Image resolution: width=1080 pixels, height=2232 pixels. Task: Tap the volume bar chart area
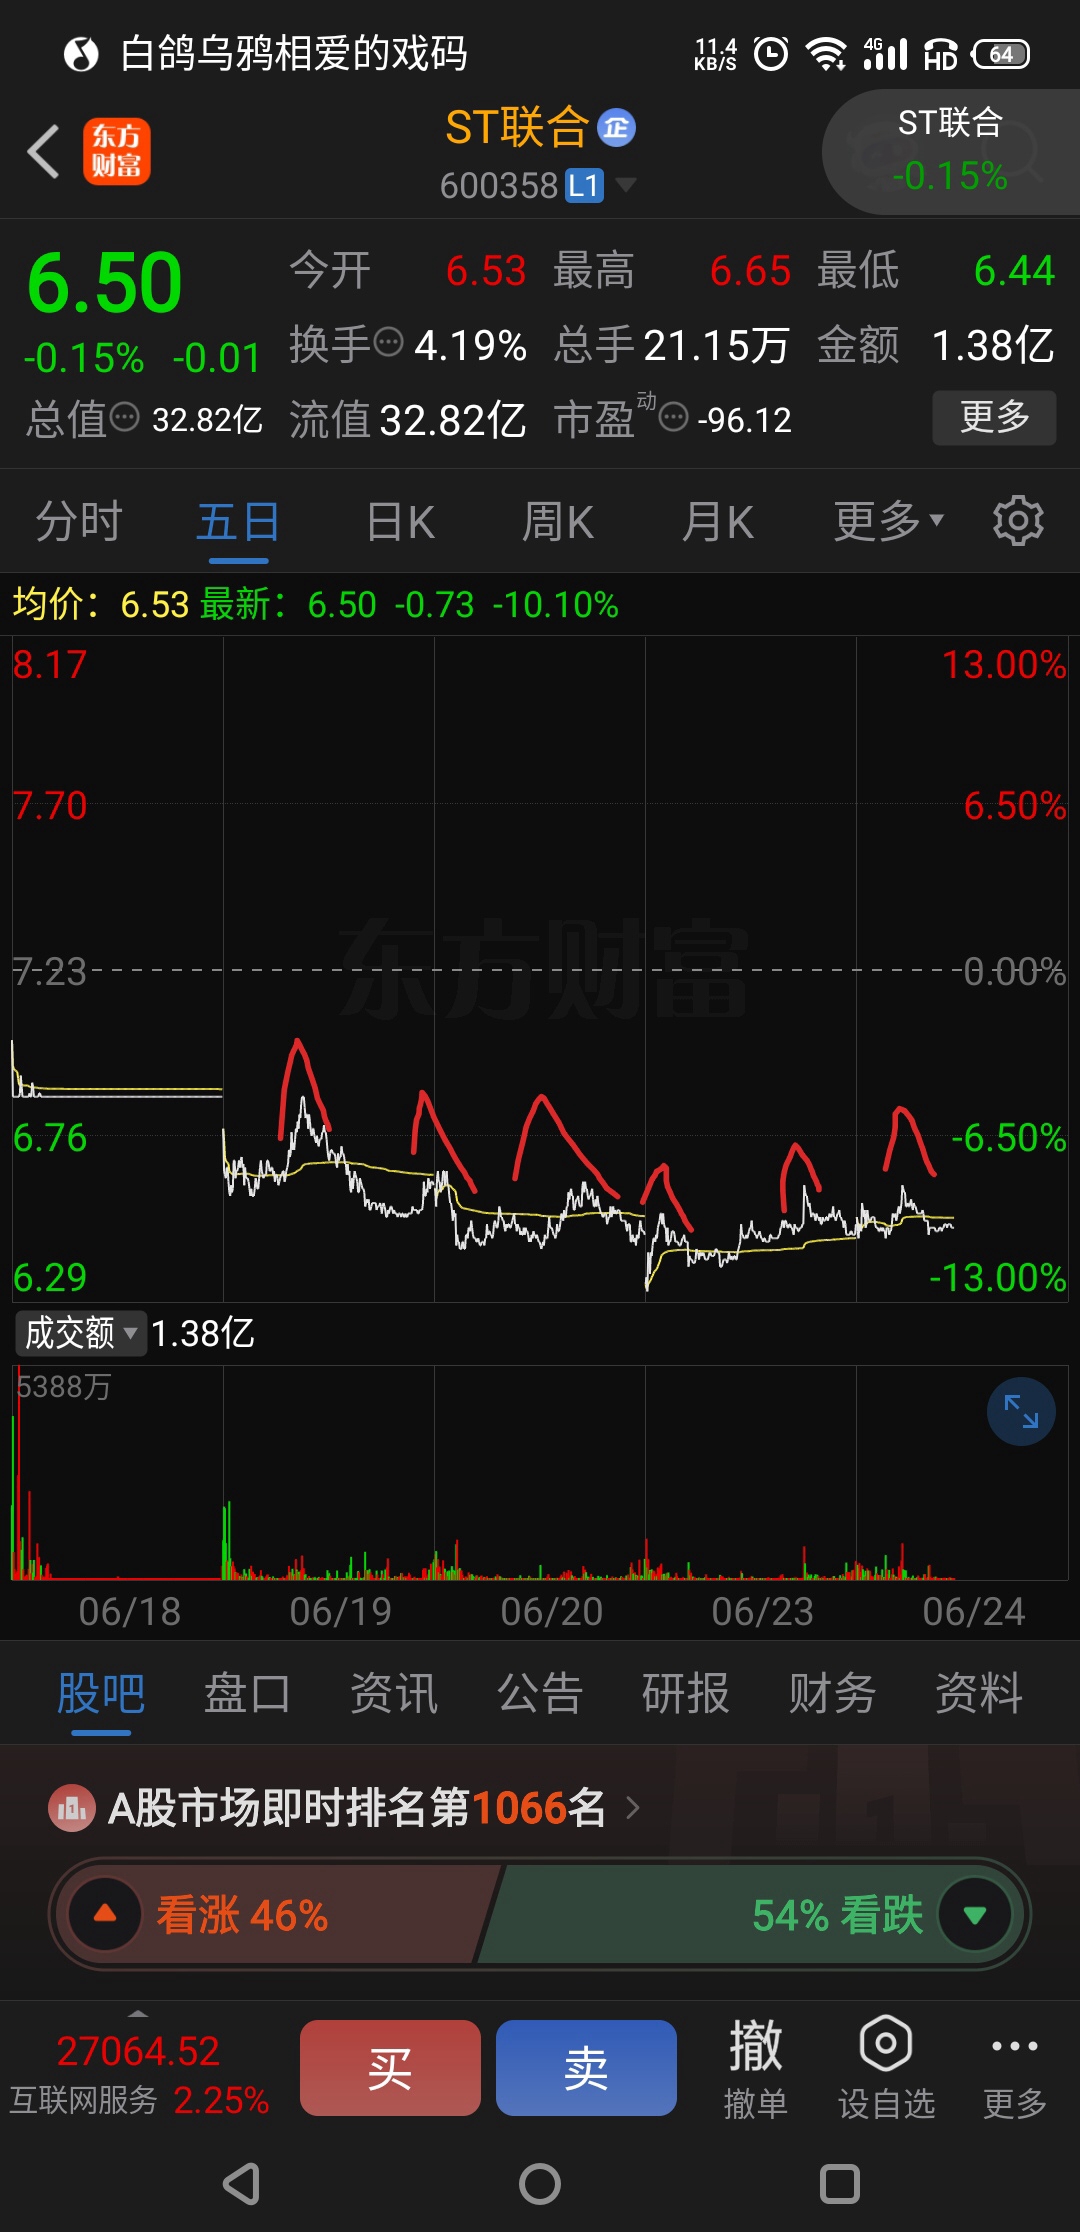pos(540,1473)
